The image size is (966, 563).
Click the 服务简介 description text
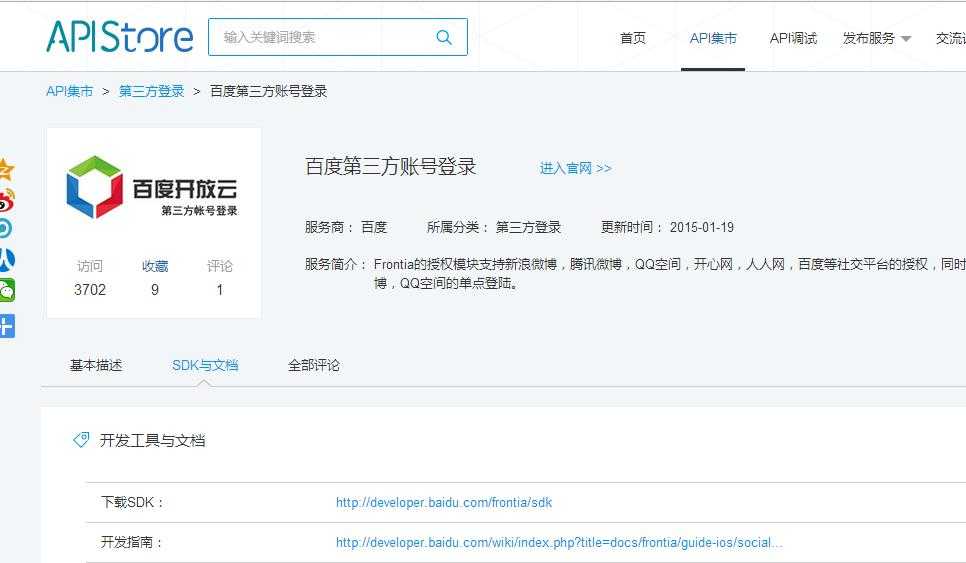(670, 273)
